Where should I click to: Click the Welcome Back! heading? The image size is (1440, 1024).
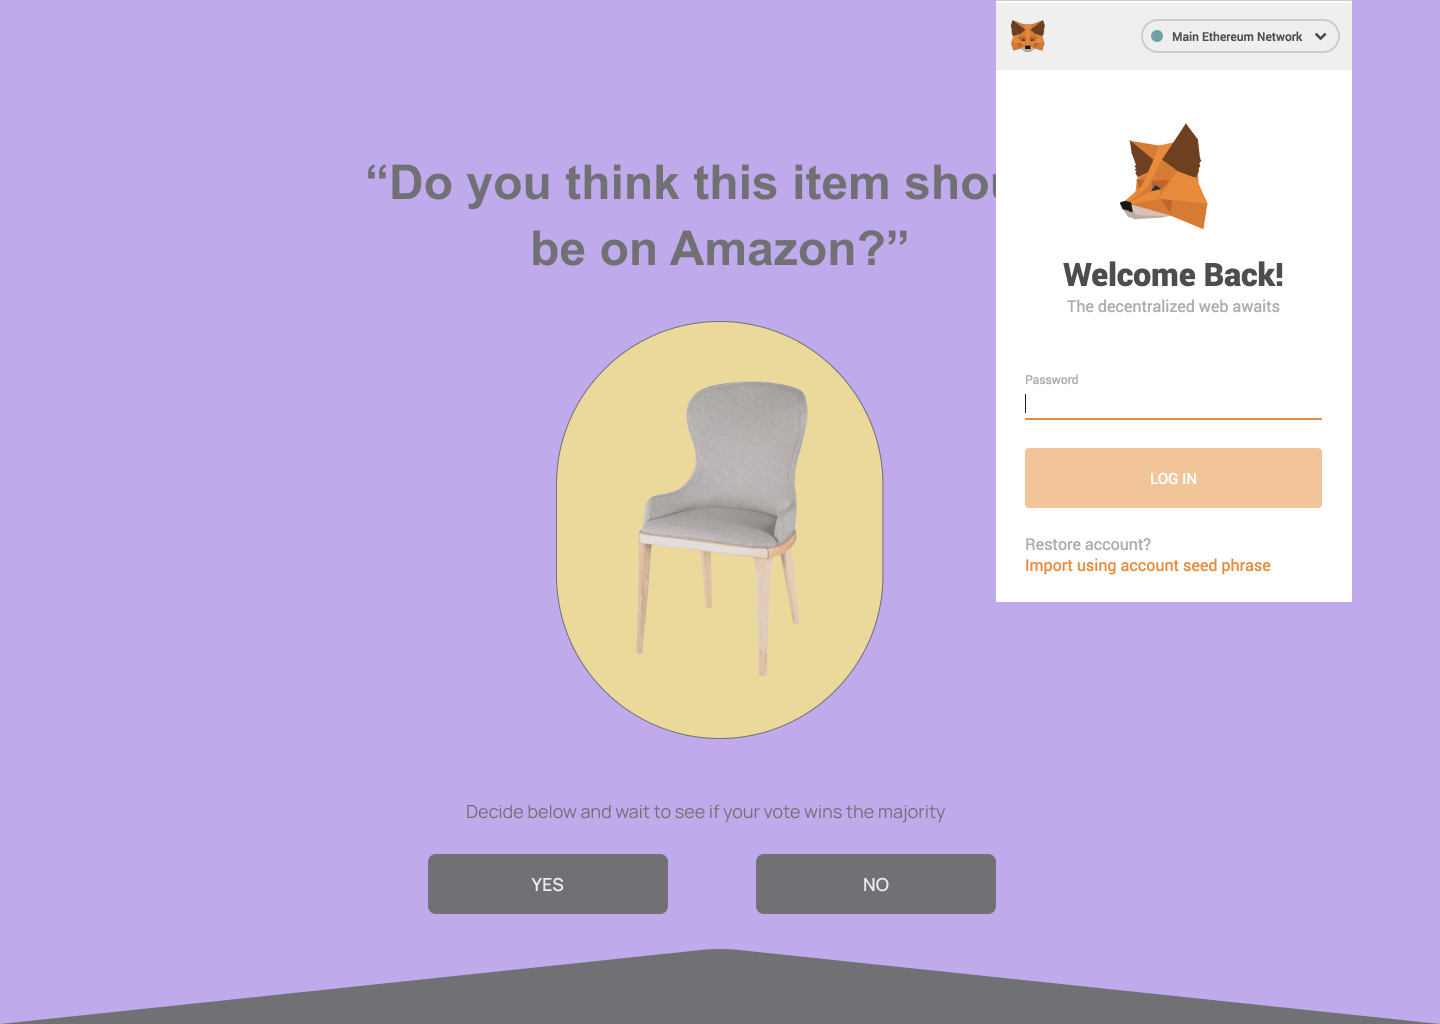coord(1173,274)
